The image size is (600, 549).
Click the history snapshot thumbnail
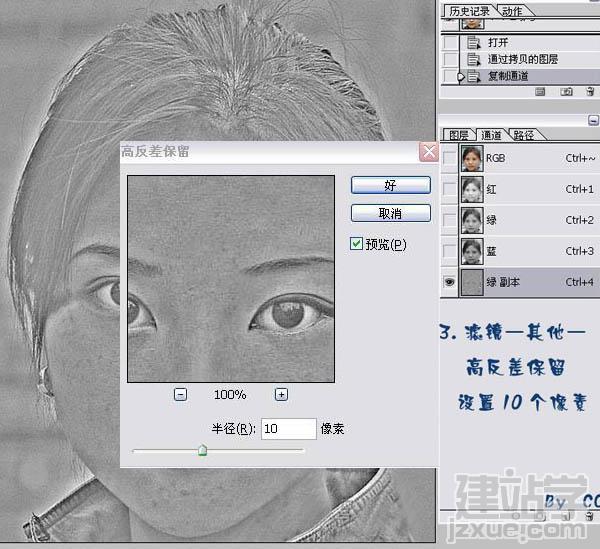(473, 23)
